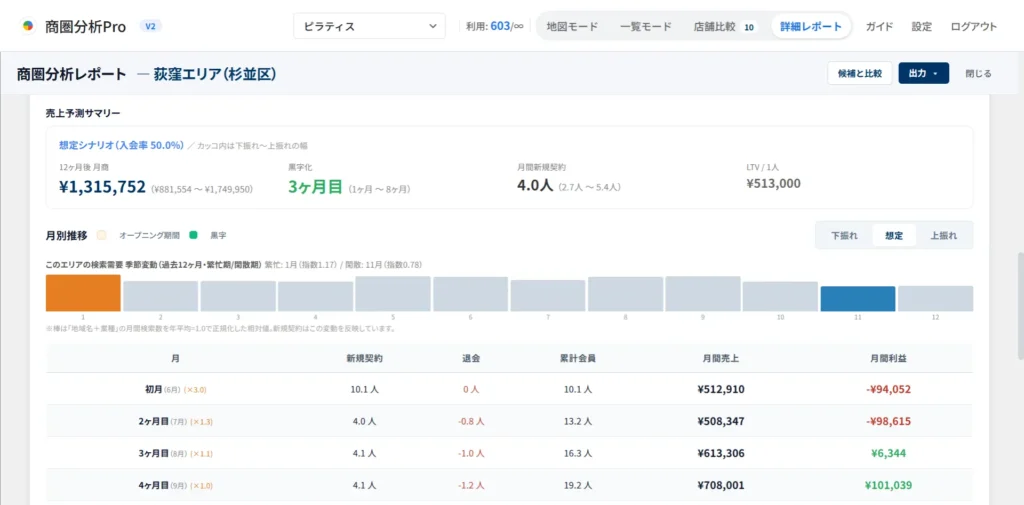Select the 上振れ scenario toggle
Screen dimensions: 1024x505
pyautogui.click(x=944, y=236)
